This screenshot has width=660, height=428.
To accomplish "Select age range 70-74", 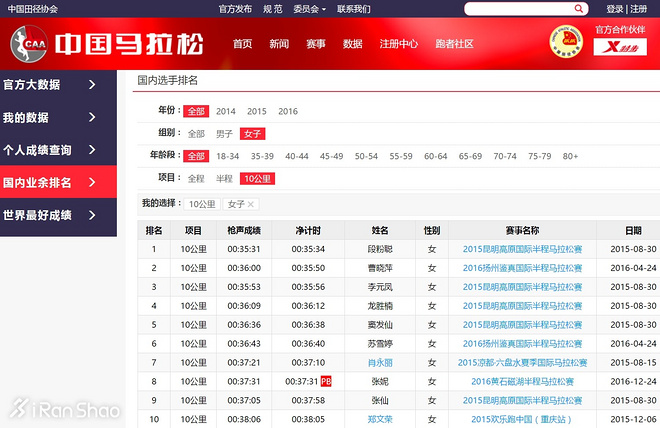I will point(505,156).
